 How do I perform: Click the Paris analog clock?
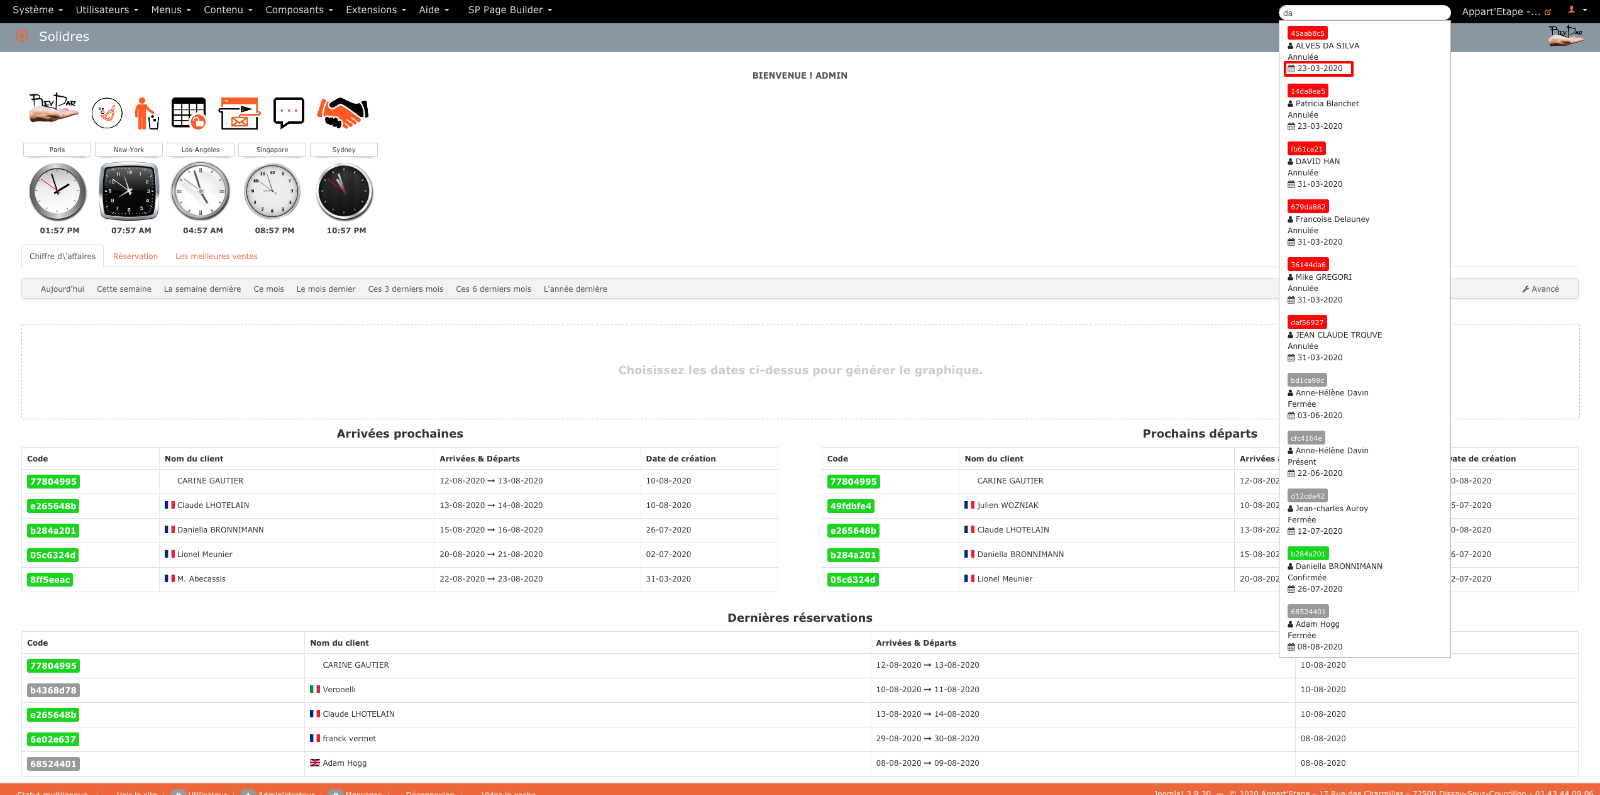coord(58,192)
